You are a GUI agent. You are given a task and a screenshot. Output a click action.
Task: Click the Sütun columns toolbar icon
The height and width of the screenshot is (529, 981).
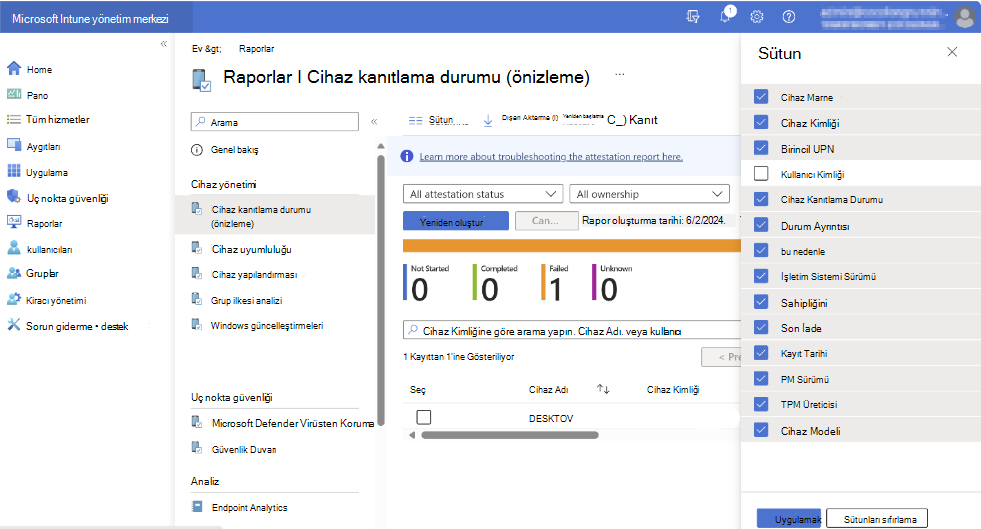(415, 120)
